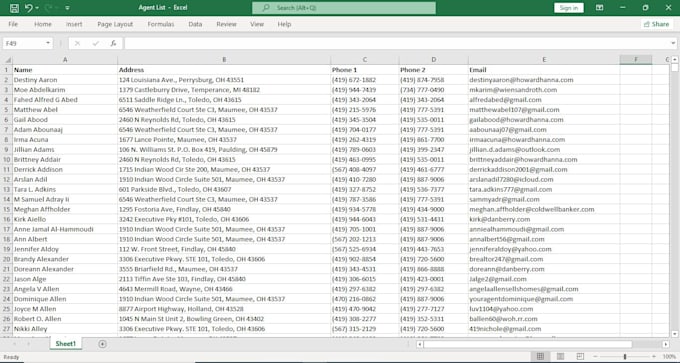The image size is (680, 363).
Task: Click vertical scrollbar down arrow
Action: 674,334
